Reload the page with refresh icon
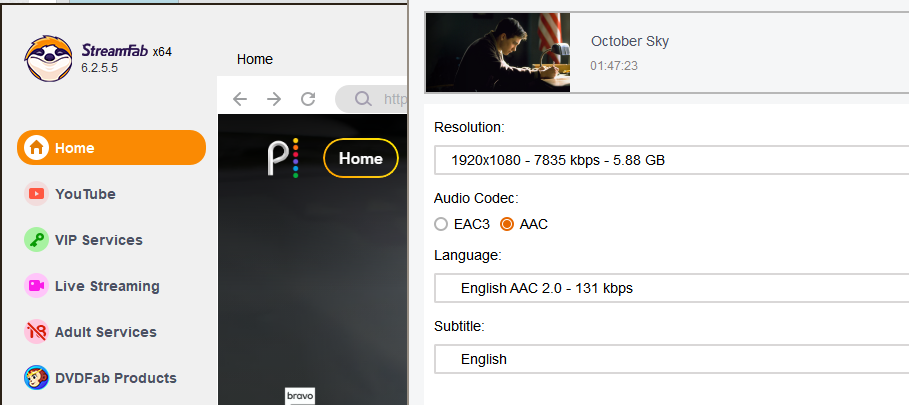This screenshot has width=909, height=405. tap(308, 98)
